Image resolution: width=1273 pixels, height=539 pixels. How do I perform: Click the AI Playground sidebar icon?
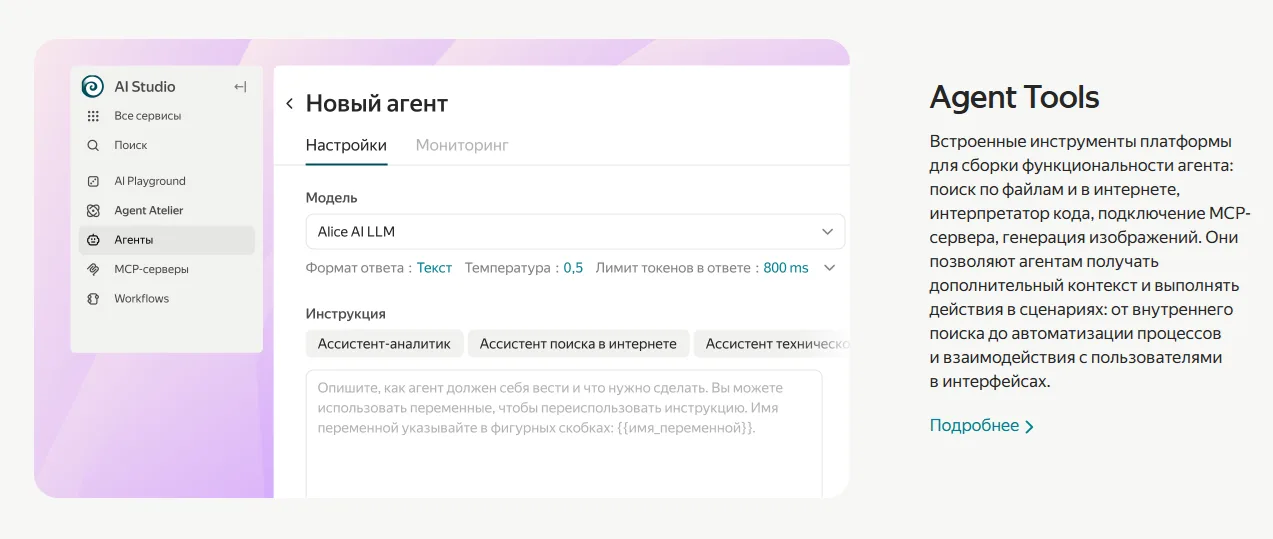93,181
